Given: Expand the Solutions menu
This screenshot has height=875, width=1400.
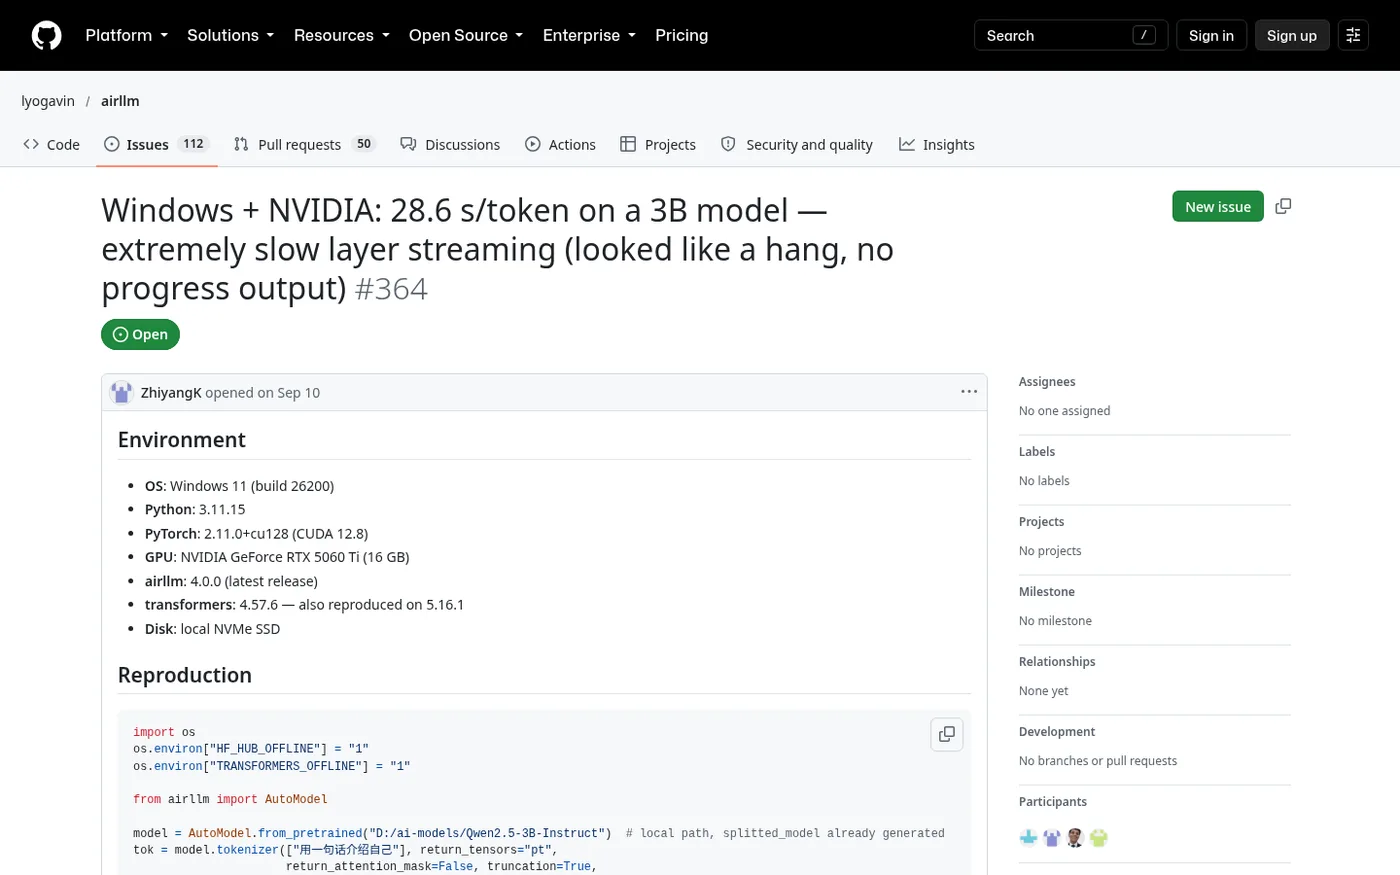Looking at the screenshot, I should [x=231, y=35].
